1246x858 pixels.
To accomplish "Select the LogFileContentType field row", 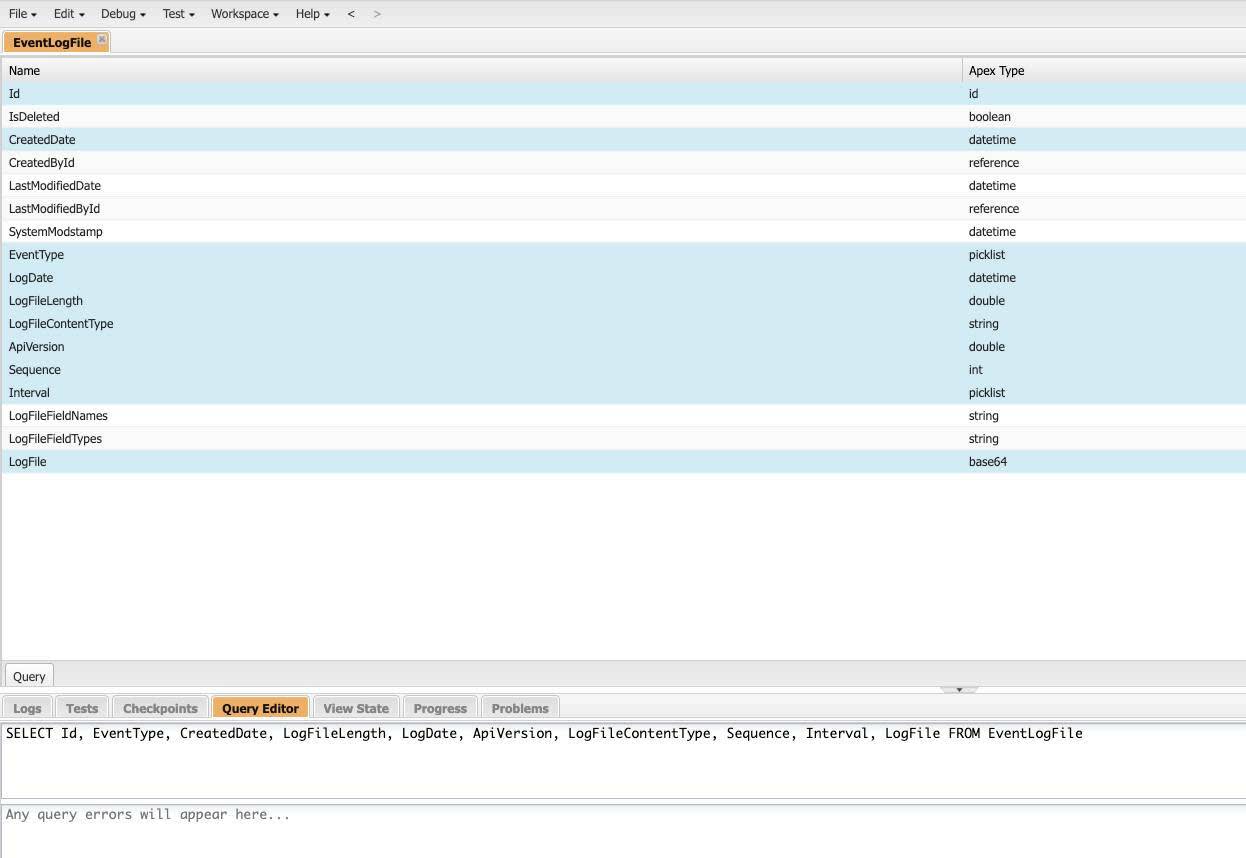I will [623, 324].
